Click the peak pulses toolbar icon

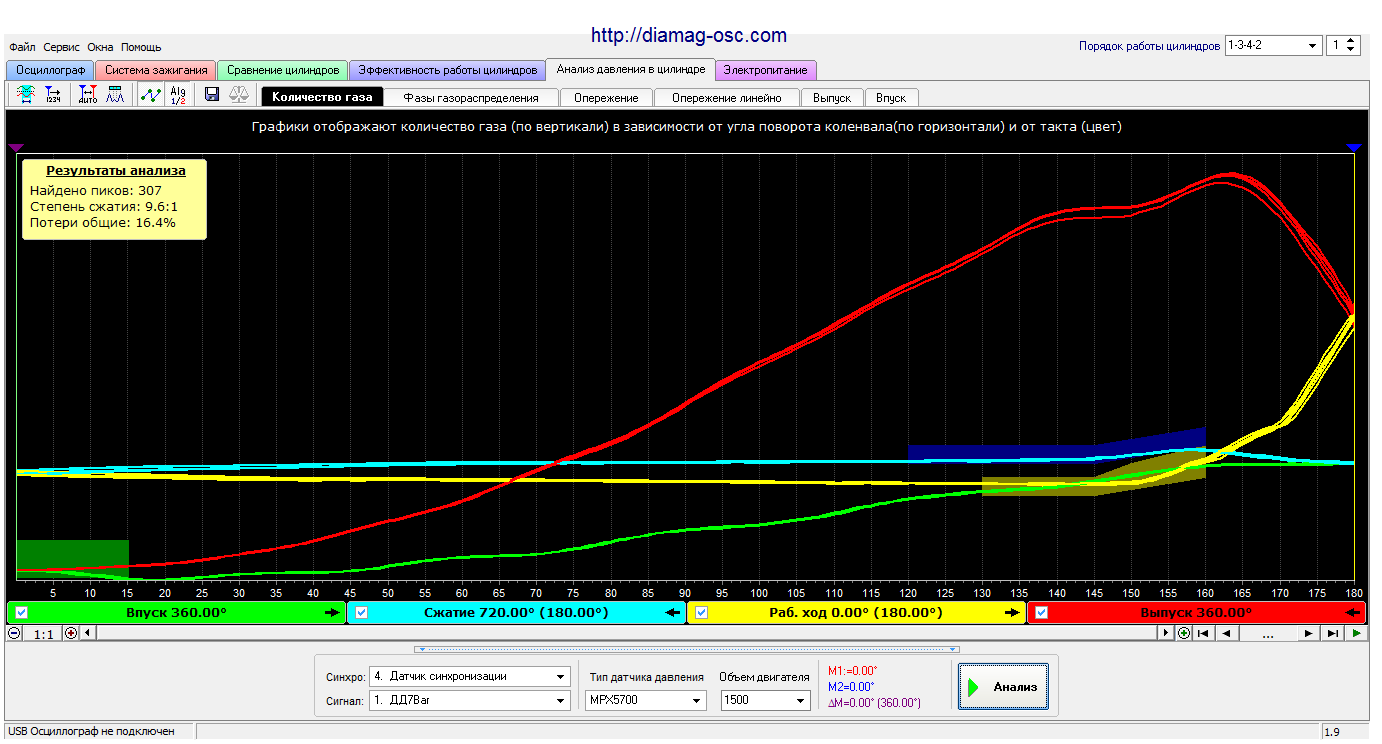pos(115,95)
